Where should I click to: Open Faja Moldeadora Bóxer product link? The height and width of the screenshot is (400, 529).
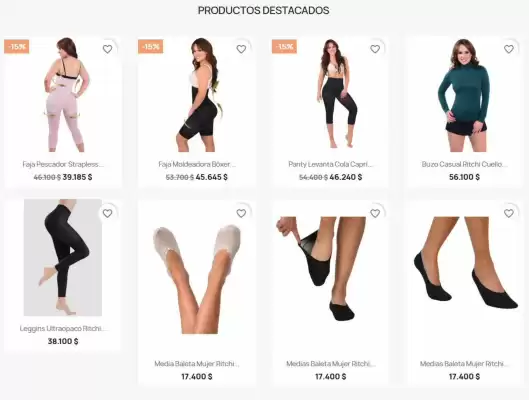[x=197, y=164]
